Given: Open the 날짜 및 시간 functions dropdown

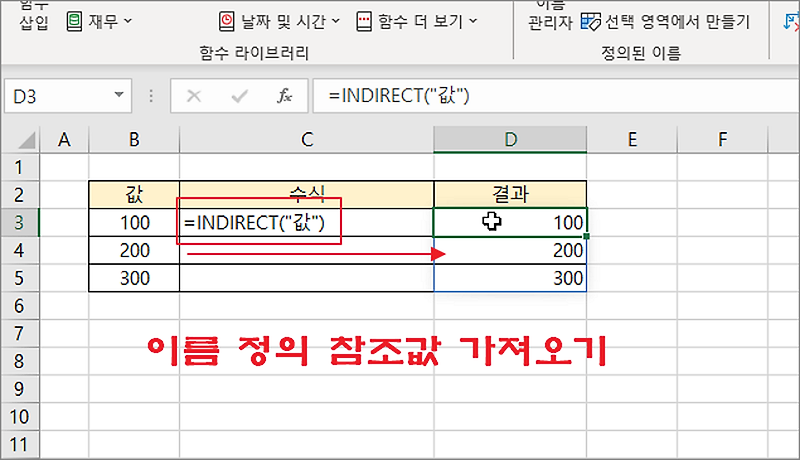Looking at the screenshot, I should (x=279, y=21).
